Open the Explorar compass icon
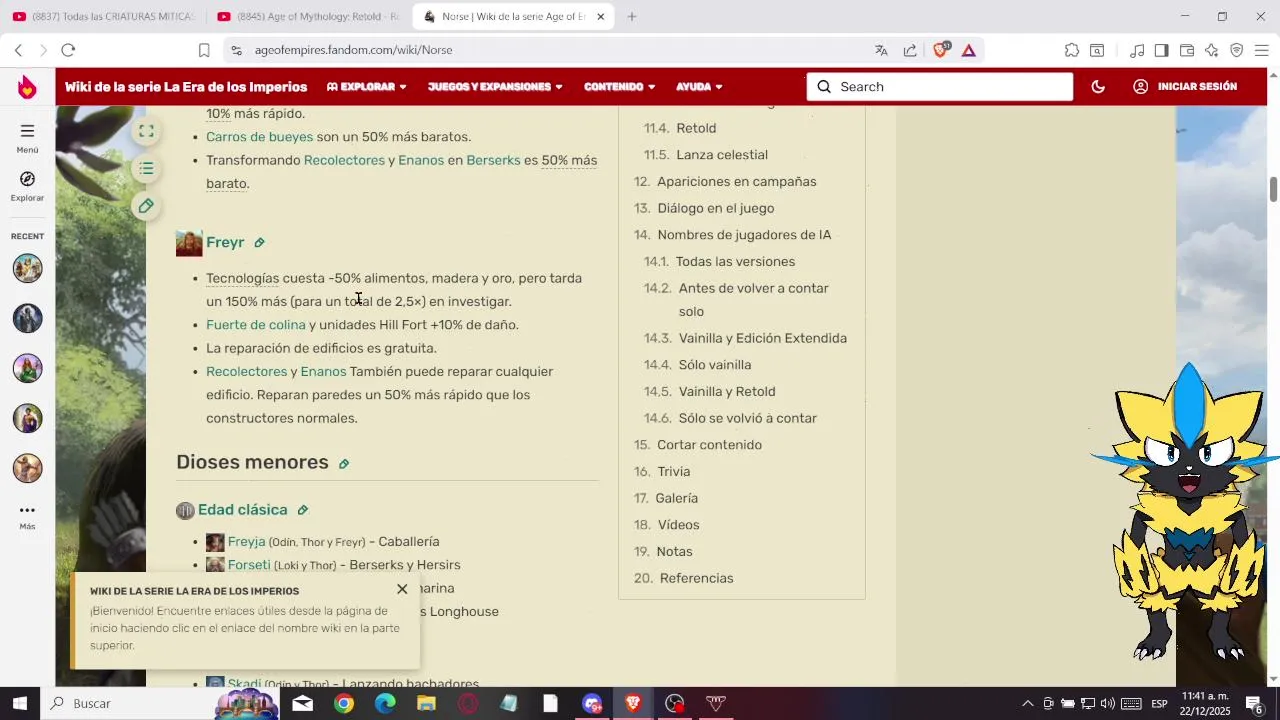Screen dimensions: 1280x720 pyautogui.click(x=27, y=179)
